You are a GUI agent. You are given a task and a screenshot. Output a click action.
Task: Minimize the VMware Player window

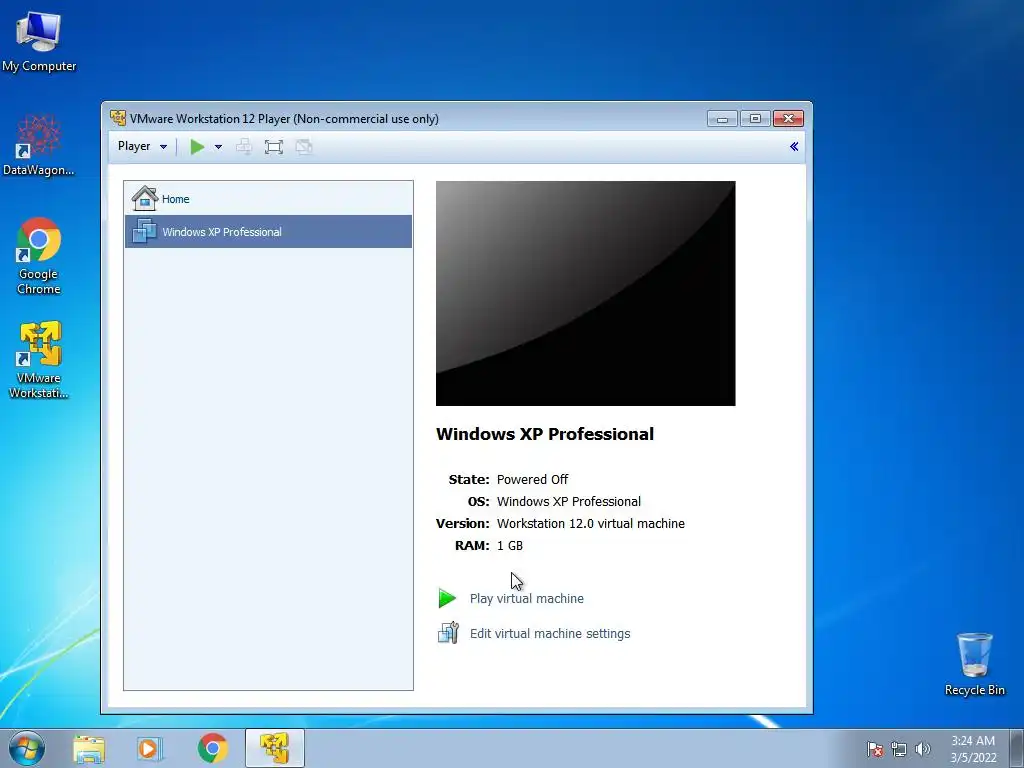point(722,119)
